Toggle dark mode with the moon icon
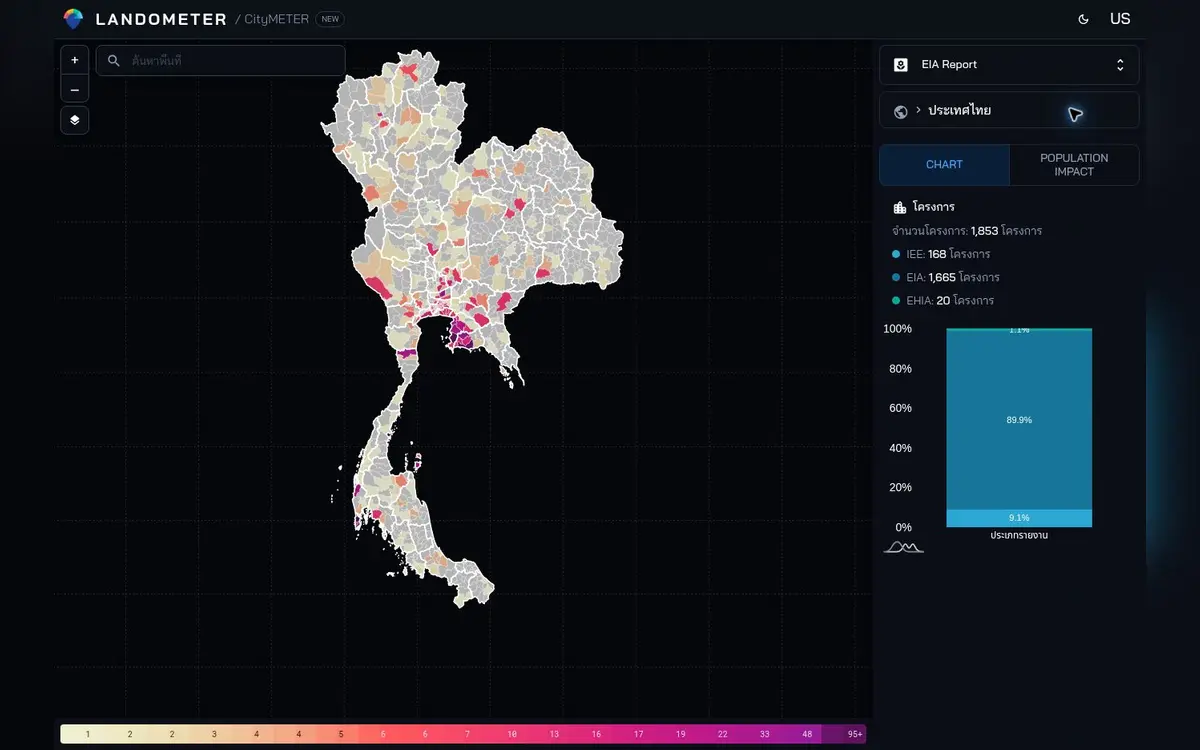The width and height of the screenshot is (1200, 750). (x=1083, y=19)
